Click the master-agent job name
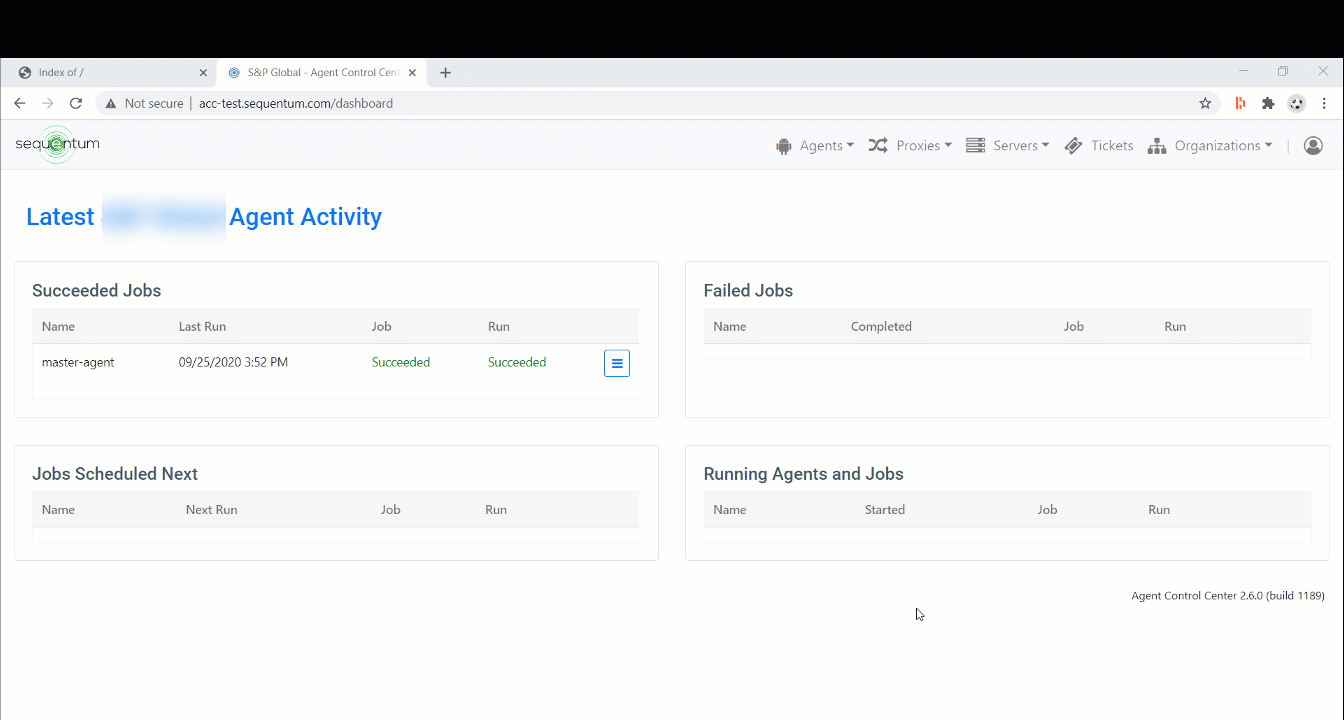Image resolution: width=1344 pixels, height=720 pixels. [78, 362]
